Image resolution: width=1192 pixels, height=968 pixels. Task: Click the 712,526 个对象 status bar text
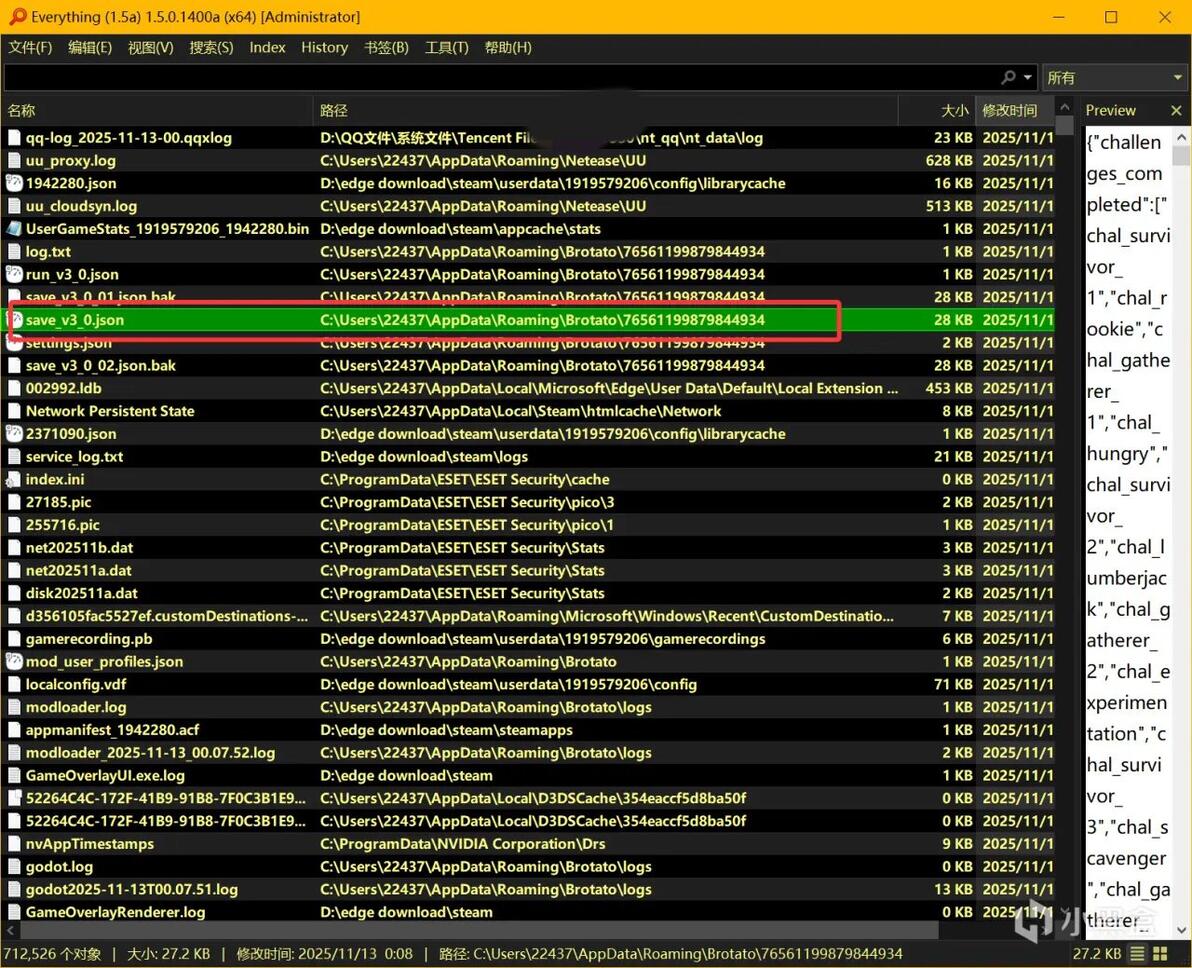[x=52, y=954]
